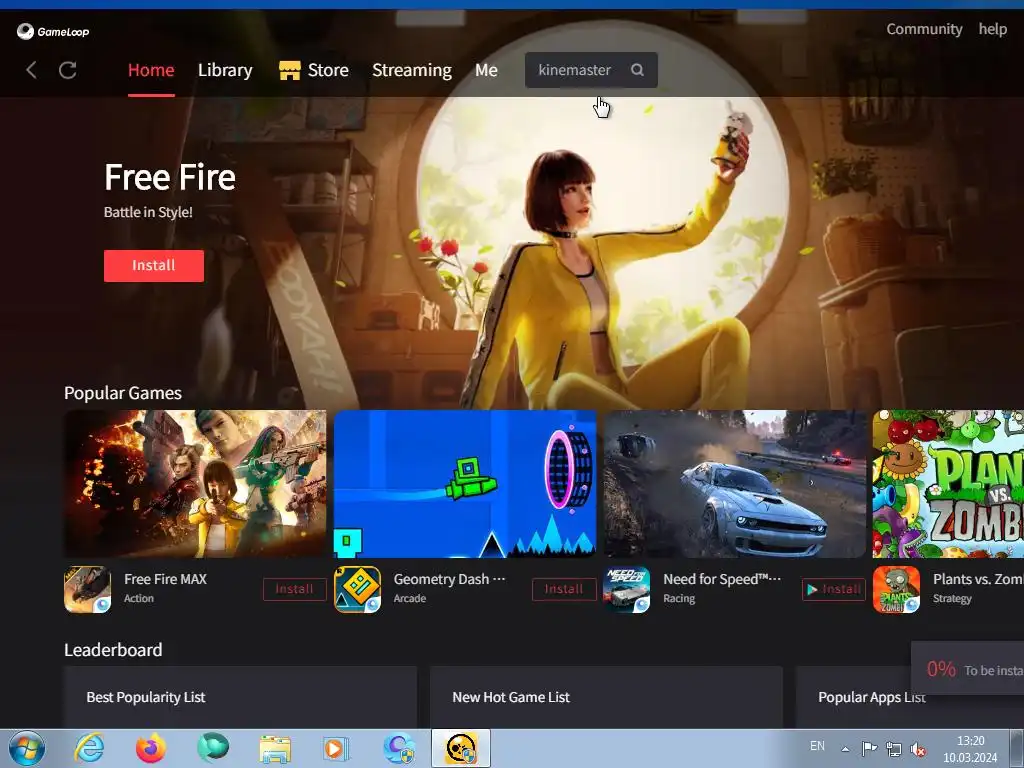The width and height of the screenshot is (1024, 768).
Task: Open the Me tab
Action: [487, 70]
